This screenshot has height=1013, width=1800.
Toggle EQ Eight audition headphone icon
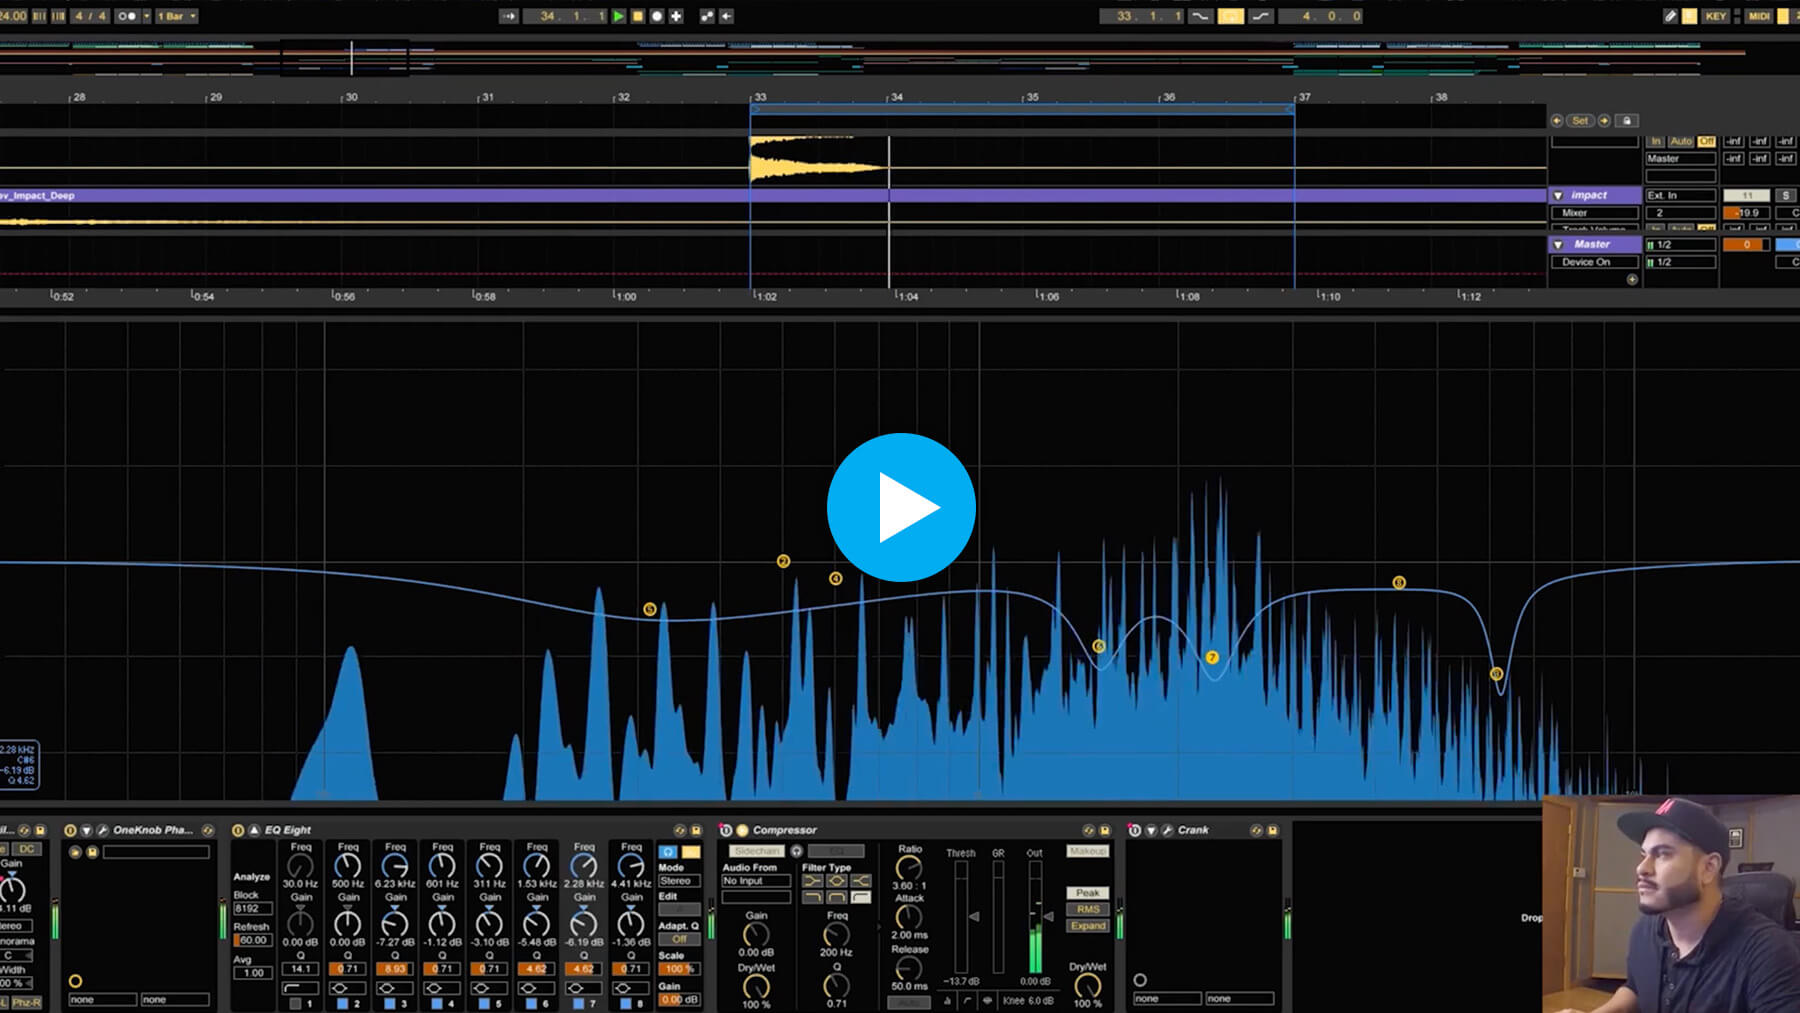(x=668, y=852)
